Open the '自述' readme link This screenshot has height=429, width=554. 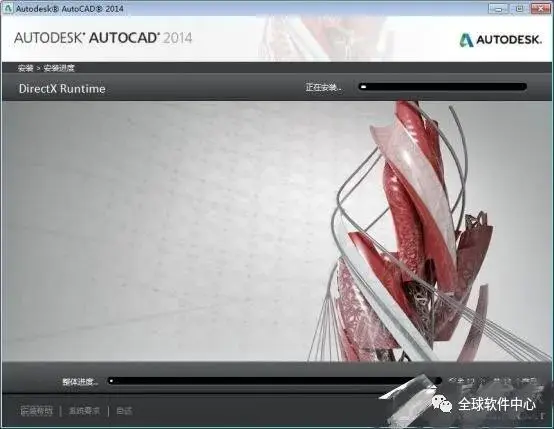click(124, 411)
